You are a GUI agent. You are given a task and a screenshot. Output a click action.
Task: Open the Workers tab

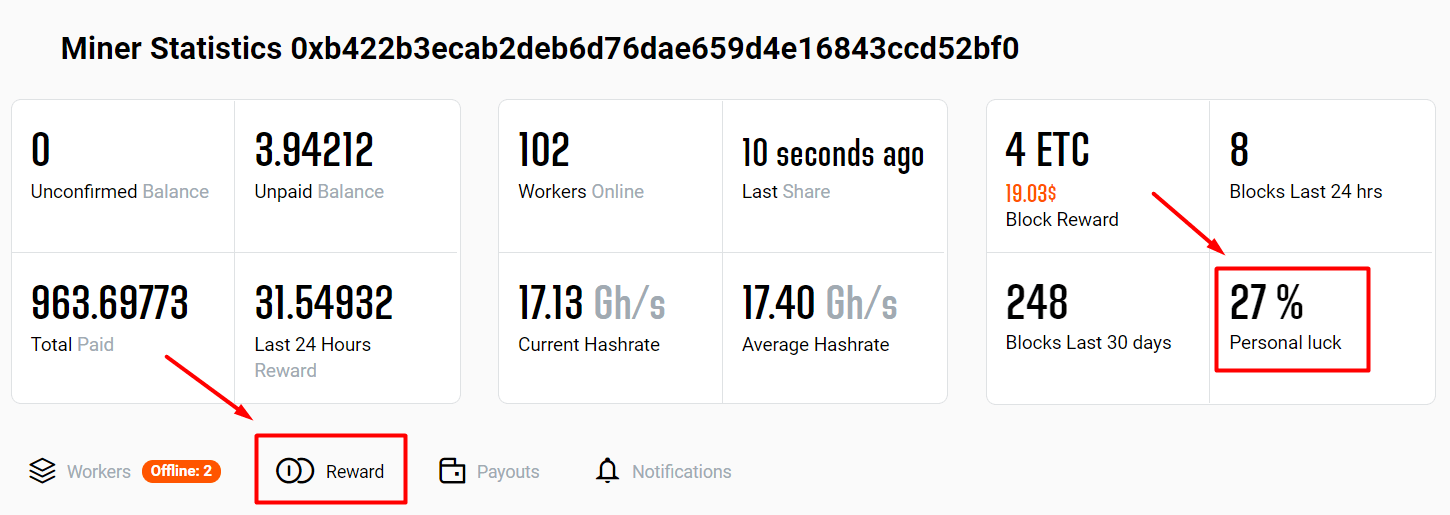98,472
